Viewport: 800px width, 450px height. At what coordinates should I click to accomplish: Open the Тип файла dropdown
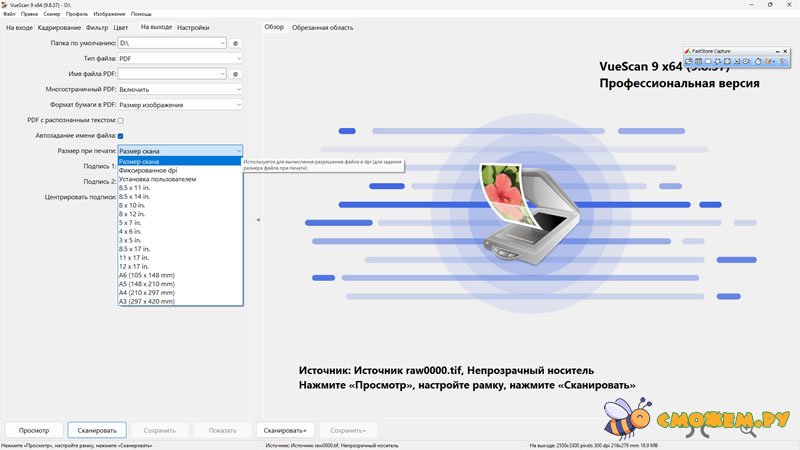pos(180,59)
